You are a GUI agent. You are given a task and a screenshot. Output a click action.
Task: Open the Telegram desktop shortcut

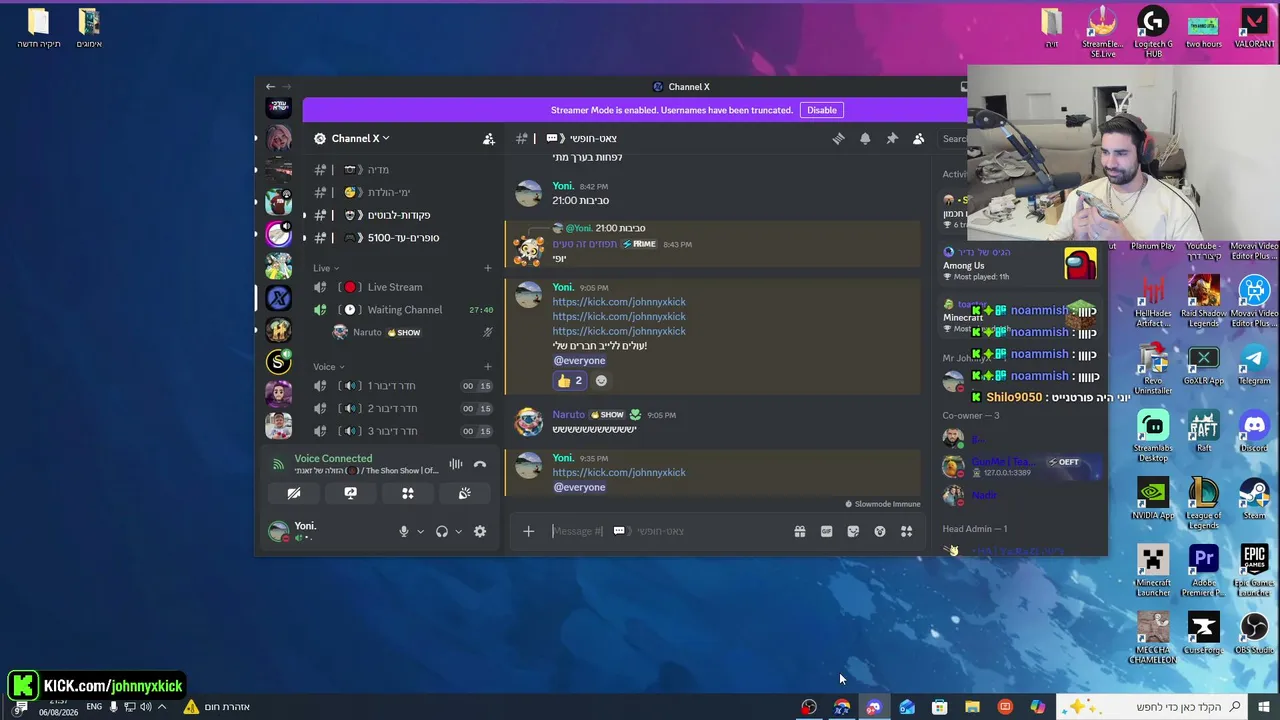pos(1254,363)
